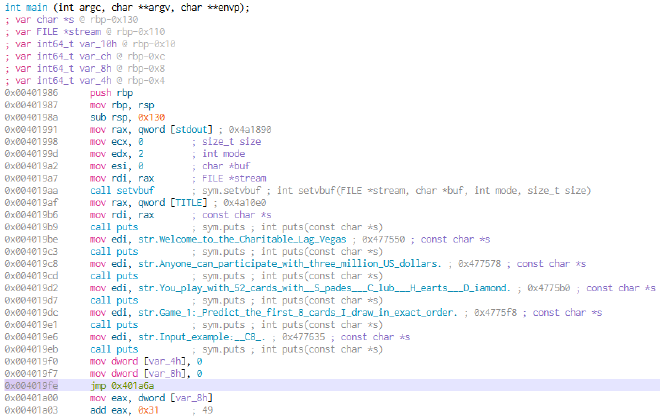Click the address comment 0x477635
This screenshot has width=660, height=418.
point(303,337)
